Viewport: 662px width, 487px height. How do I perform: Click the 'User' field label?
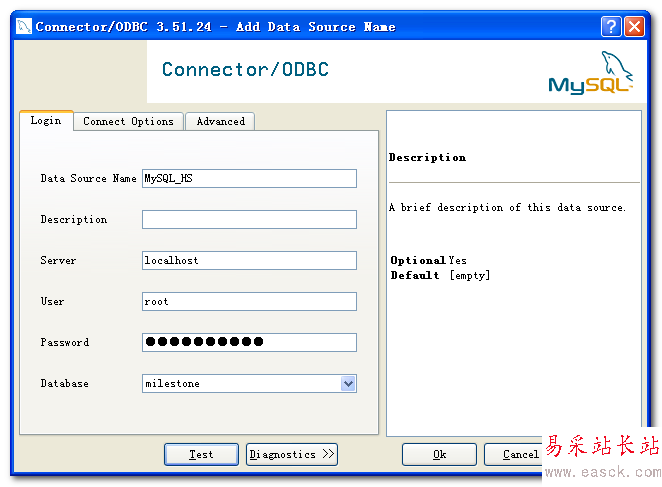coord(52,302)
